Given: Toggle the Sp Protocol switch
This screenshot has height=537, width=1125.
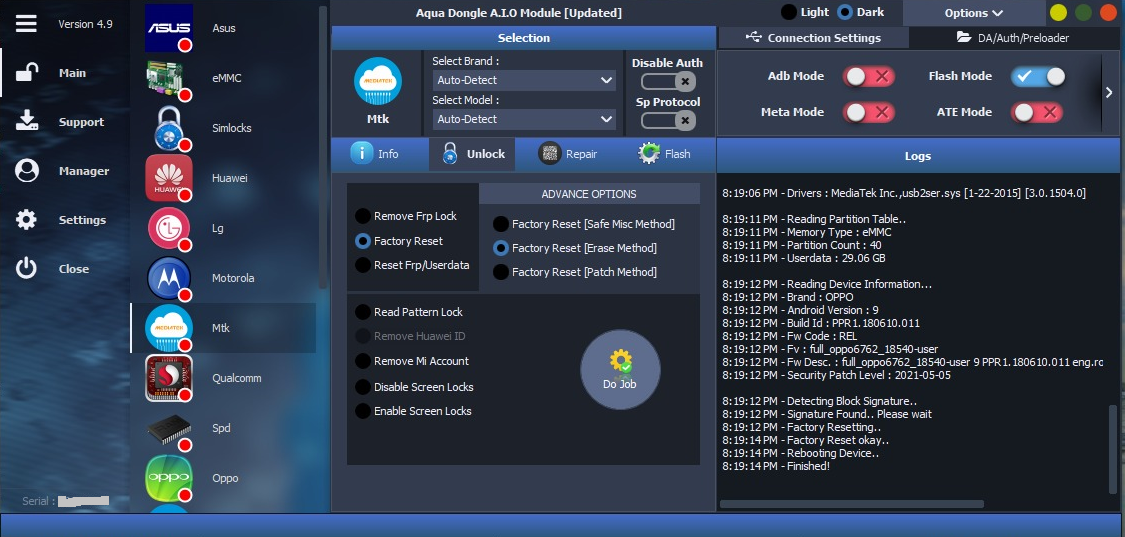Looking at the screenshot, I should (667, 120).
